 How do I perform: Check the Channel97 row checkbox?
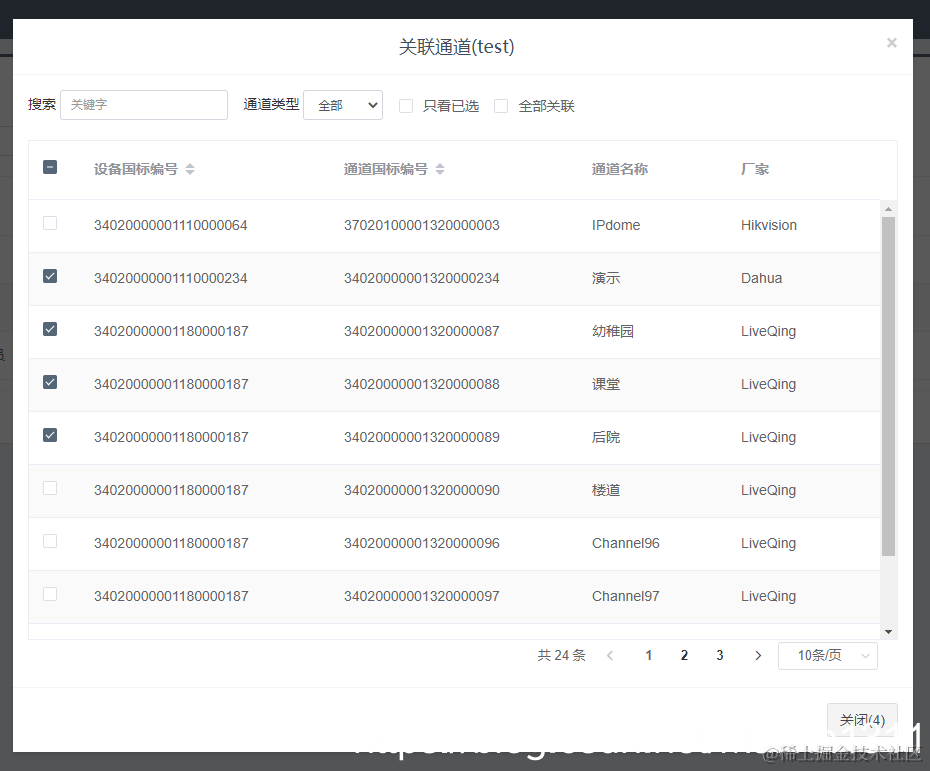(x=50, y=594)
